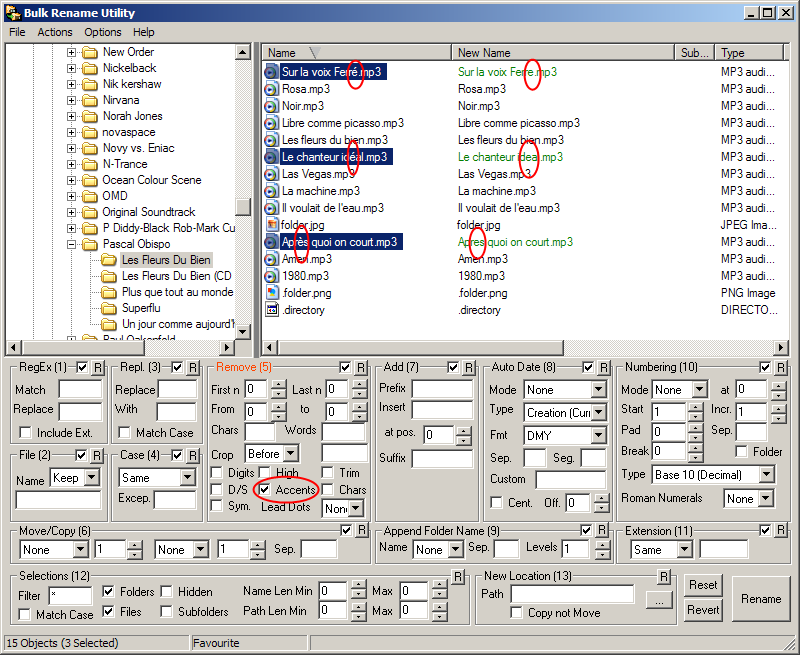Click the folder tree vertical scrollbar thumb

(x=243, y=206)
